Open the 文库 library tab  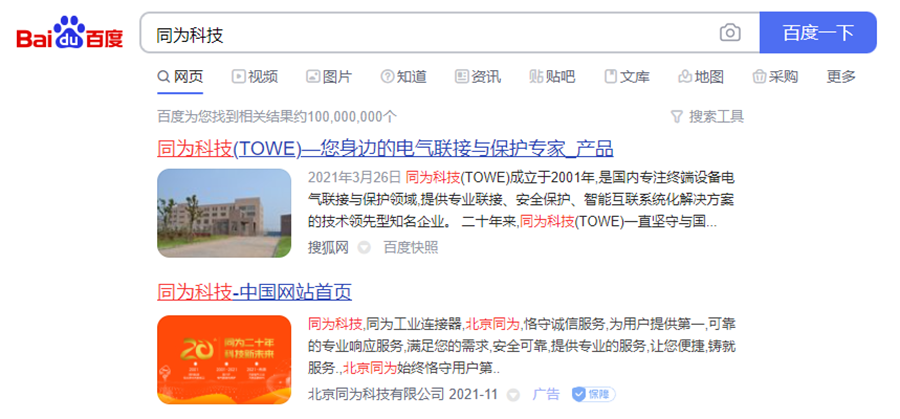[627, 76]
